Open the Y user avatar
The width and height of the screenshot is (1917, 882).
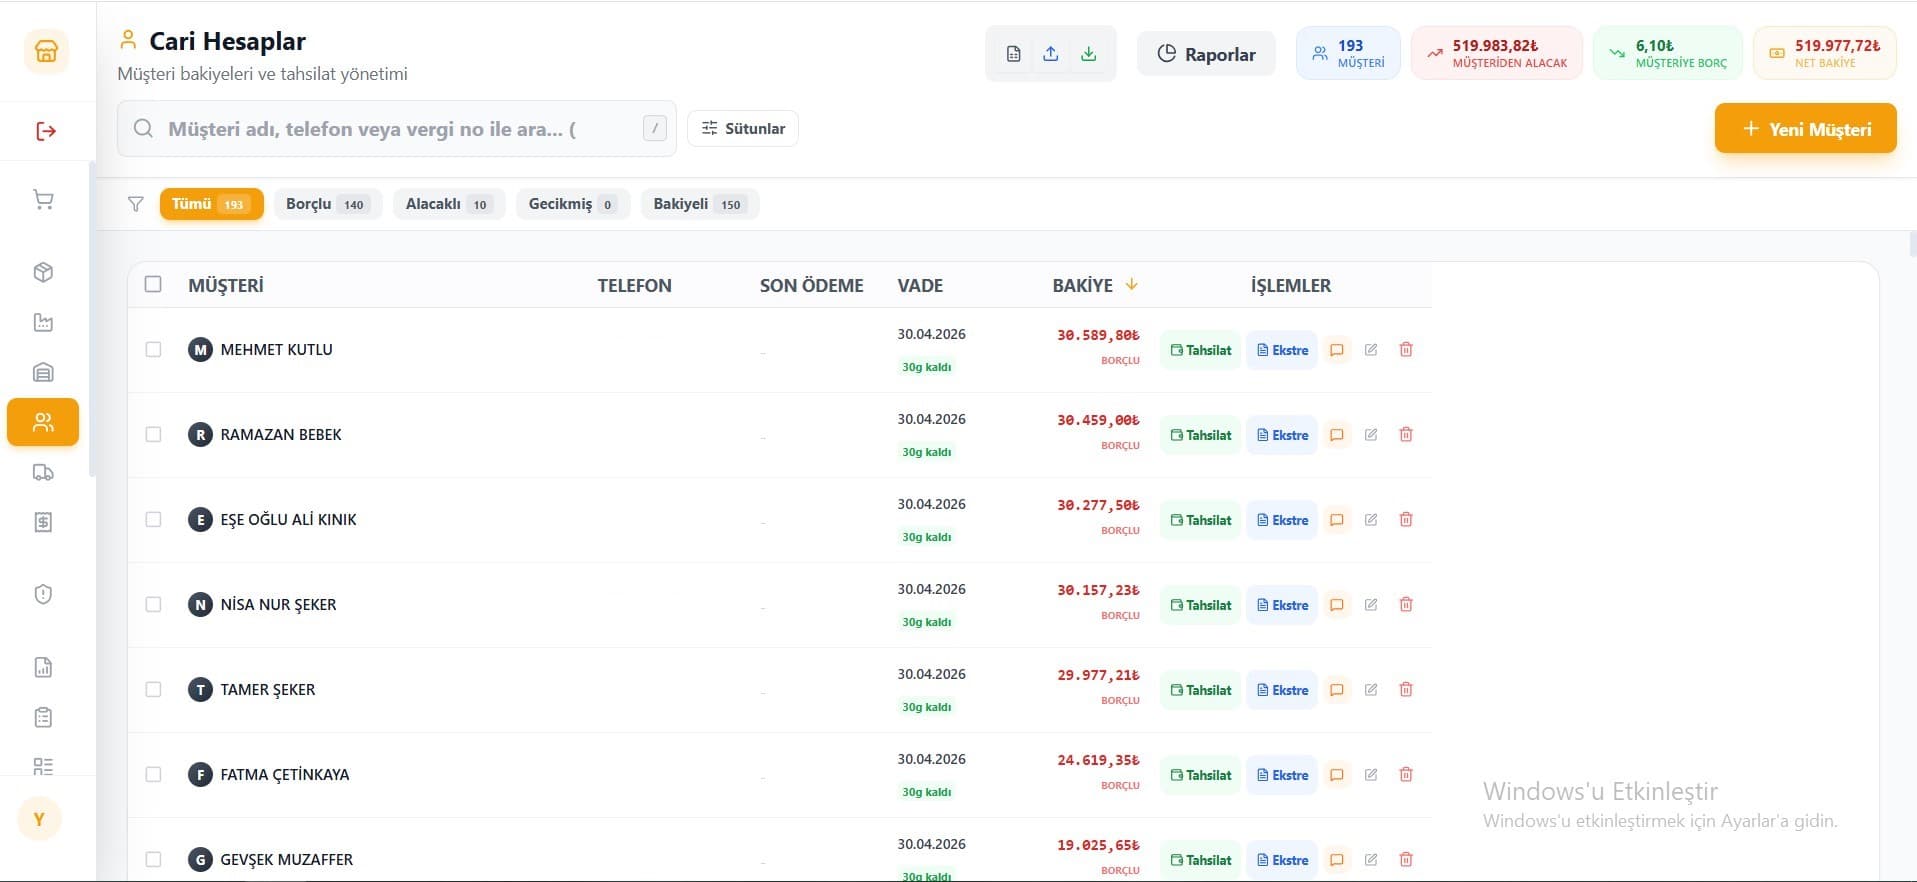tap(40, 819)
